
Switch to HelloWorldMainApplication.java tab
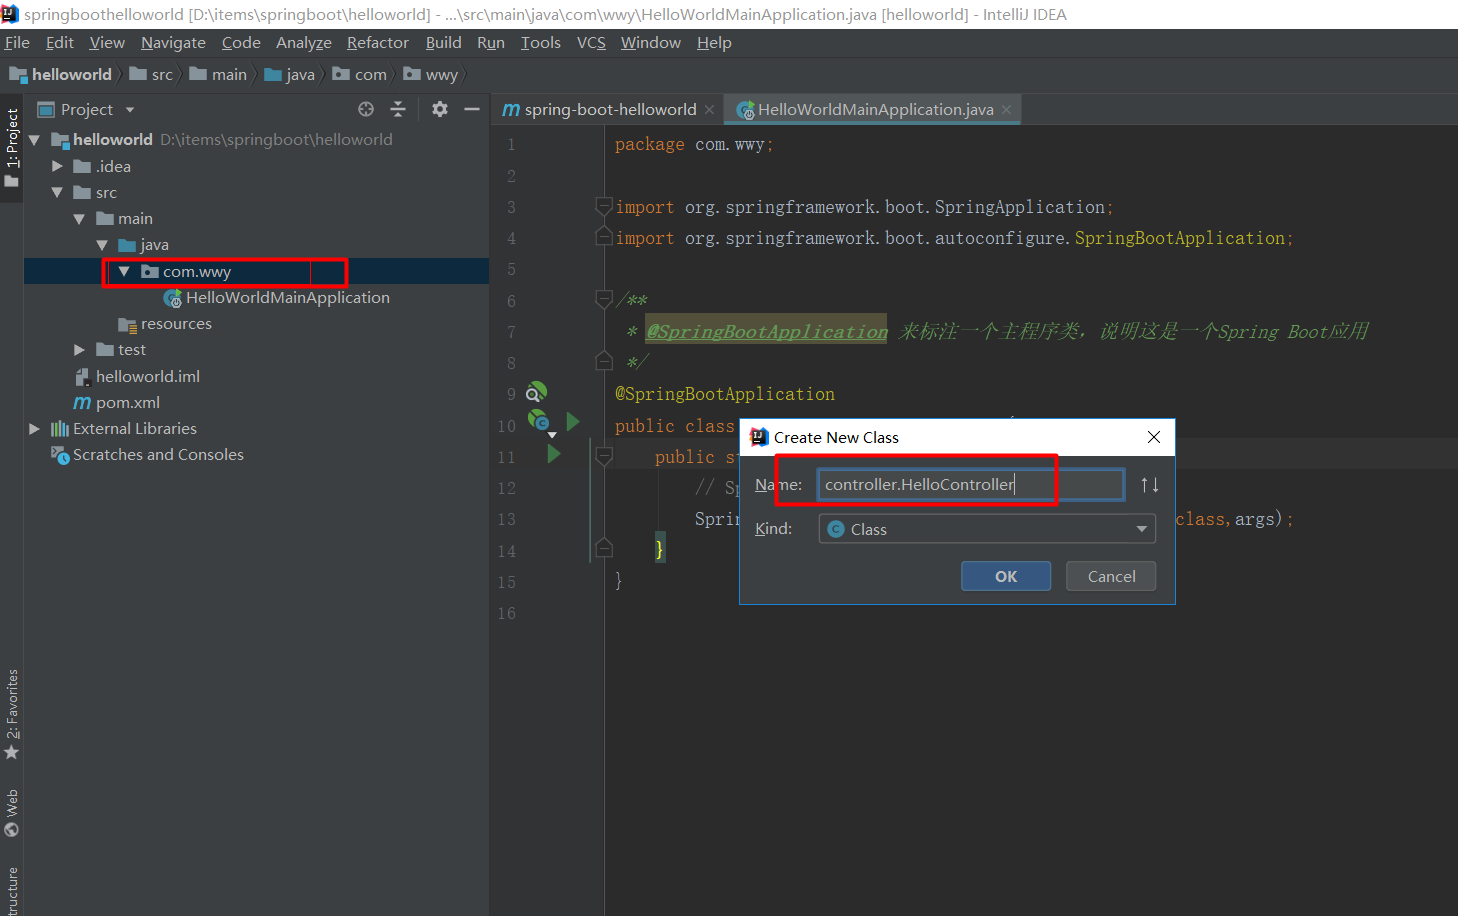875,110
